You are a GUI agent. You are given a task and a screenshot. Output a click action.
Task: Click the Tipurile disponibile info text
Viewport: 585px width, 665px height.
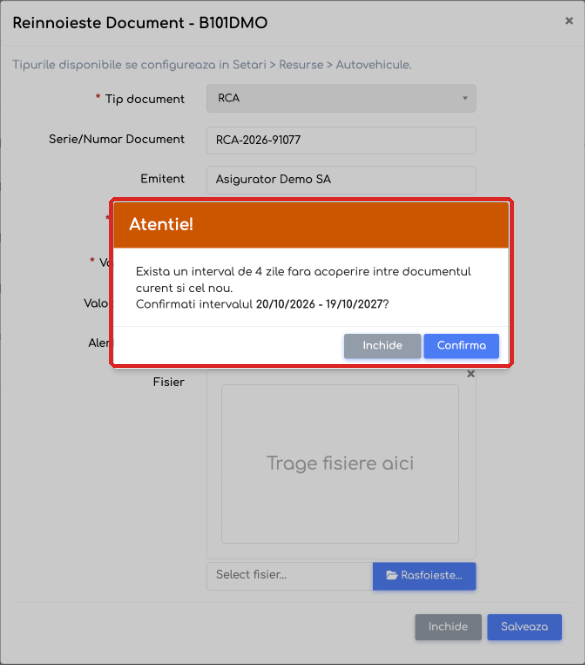[212, 65]
